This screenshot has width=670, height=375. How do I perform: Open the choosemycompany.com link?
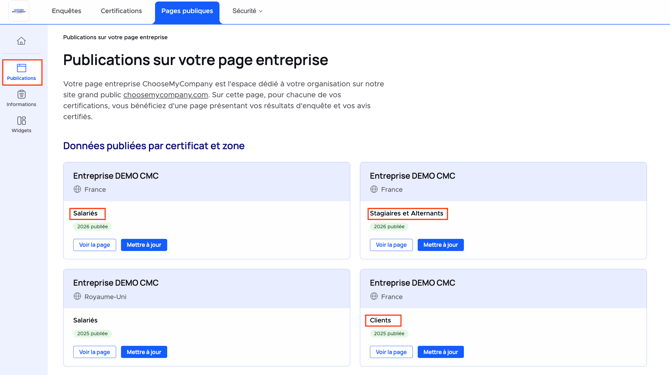pyautogui.click(x=165, y=95)
